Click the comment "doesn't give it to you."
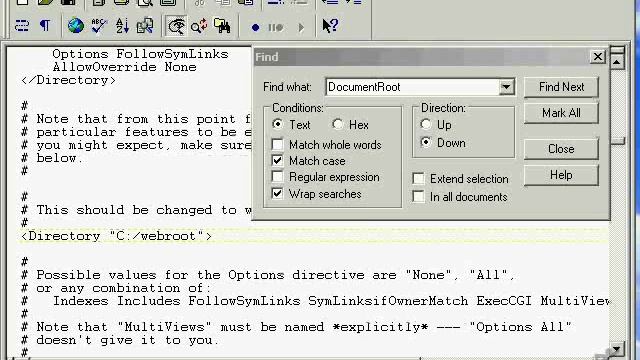The image size is (640, 360). 120,340
